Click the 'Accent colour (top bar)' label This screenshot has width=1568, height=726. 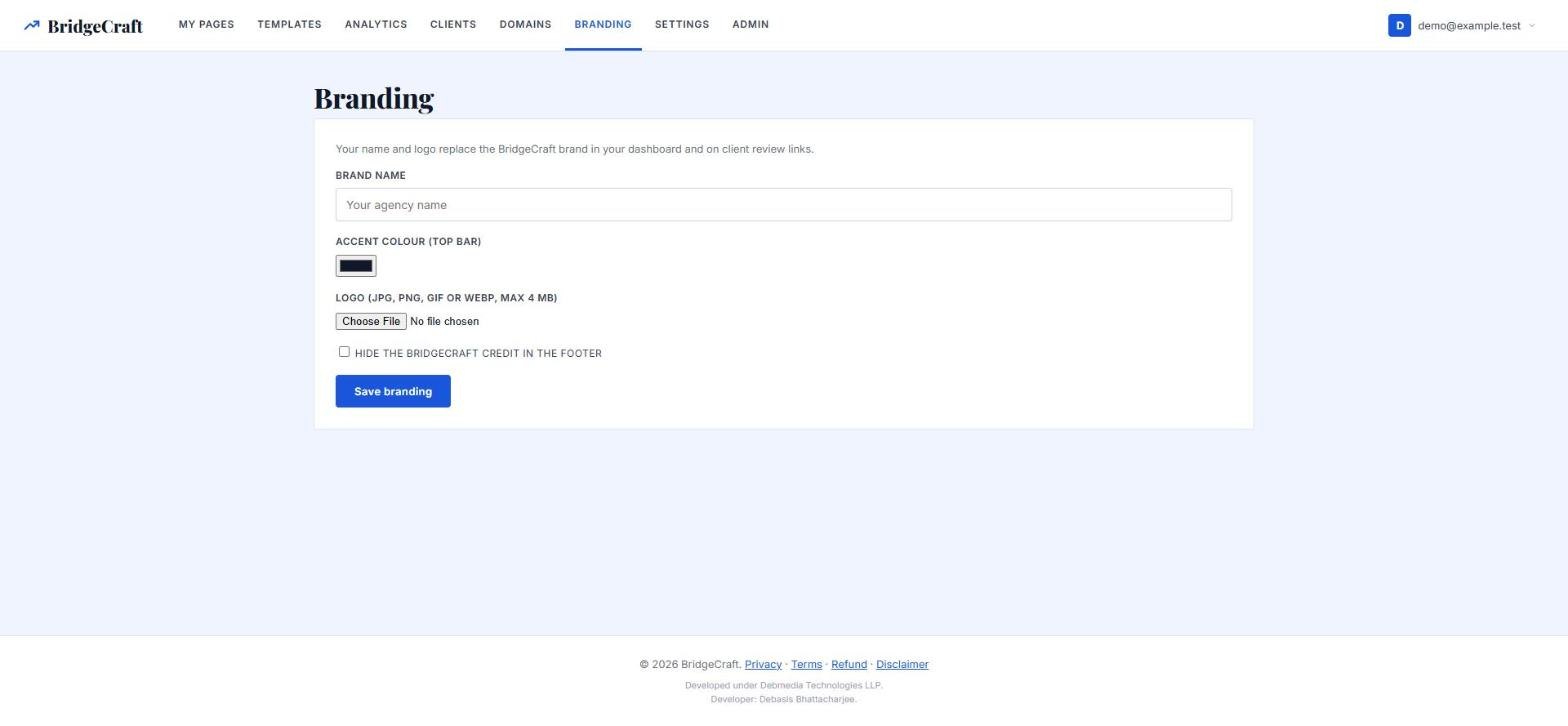(x=408, y=242)
